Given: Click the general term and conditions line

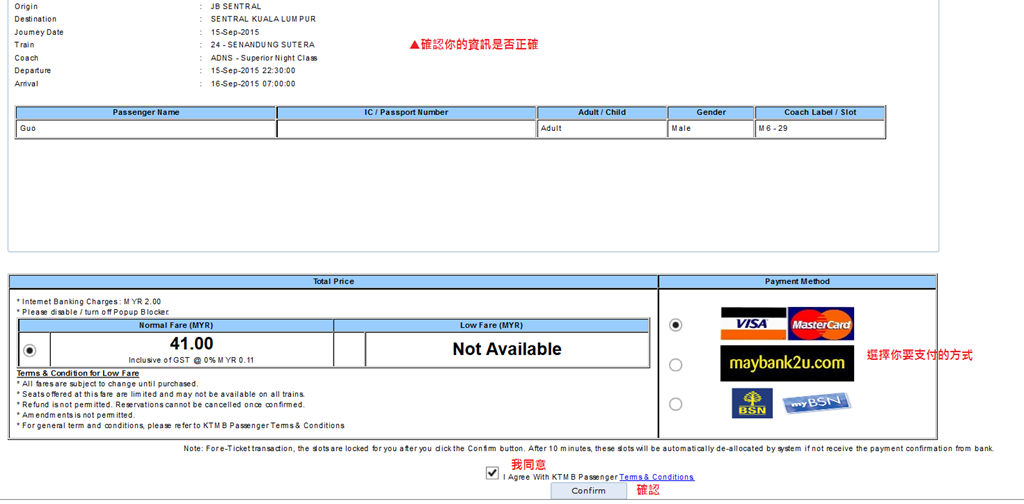Looking at the screenshot, I should (180, 426).
